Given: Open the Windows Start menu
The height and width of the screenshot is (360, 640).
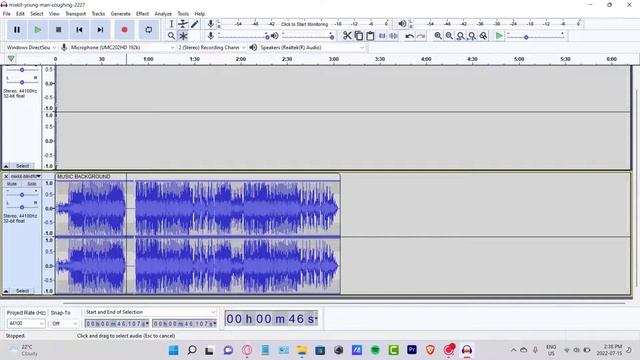Looking at the screenshot, I should click(173, 350).
